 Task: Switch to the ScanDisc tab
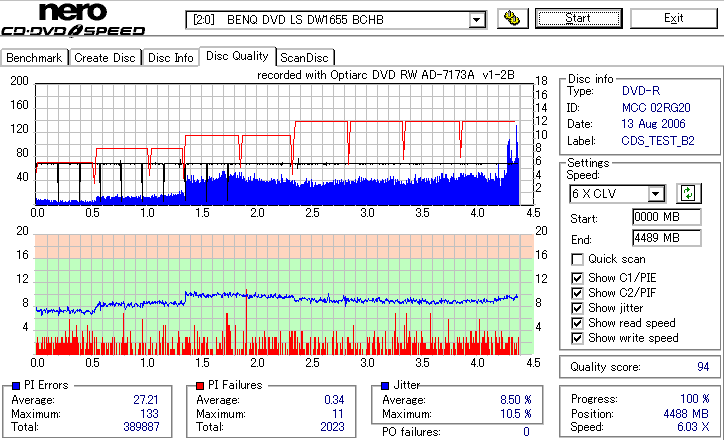pos(304,58)
